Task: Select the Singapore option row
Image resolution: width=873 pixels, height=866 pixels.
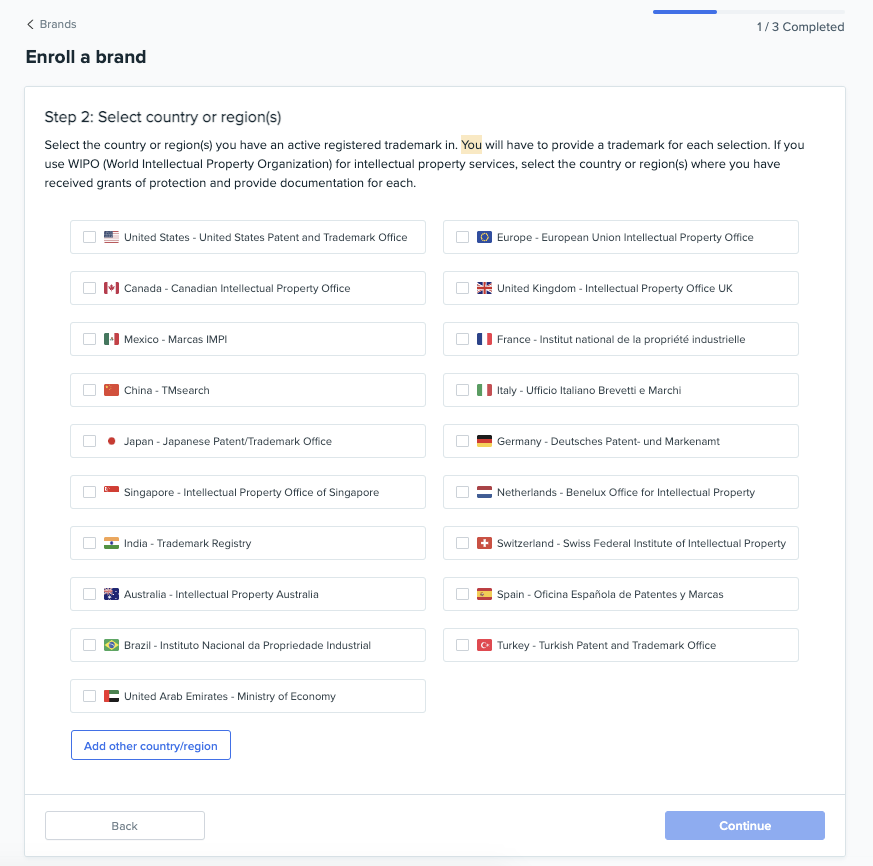Action: point(248,492)
